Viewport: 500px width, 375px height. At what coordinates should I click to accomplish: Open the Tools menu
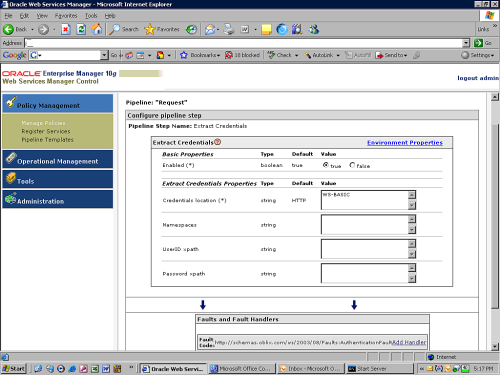click(x=91, y=16)
